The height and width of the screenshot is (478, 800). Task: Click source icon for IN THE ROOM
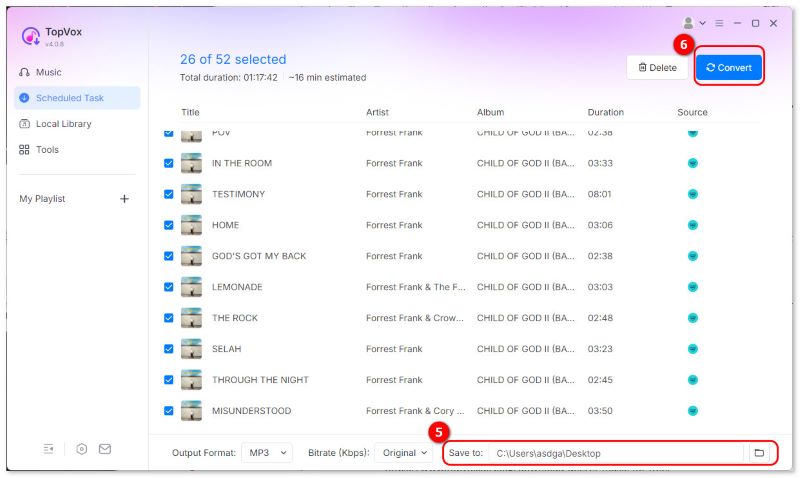(x=692, y=164)
